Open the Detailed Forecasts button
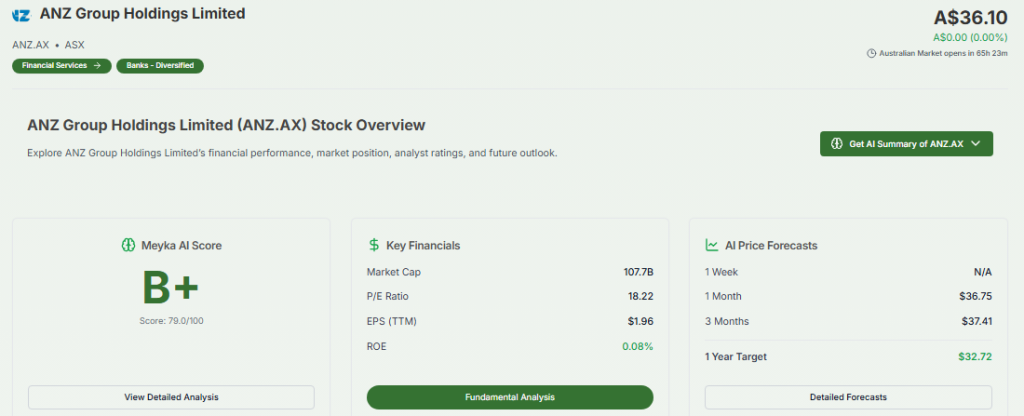Image resolution: width=1024 pixels, height=416 pixels. (848, 397)
